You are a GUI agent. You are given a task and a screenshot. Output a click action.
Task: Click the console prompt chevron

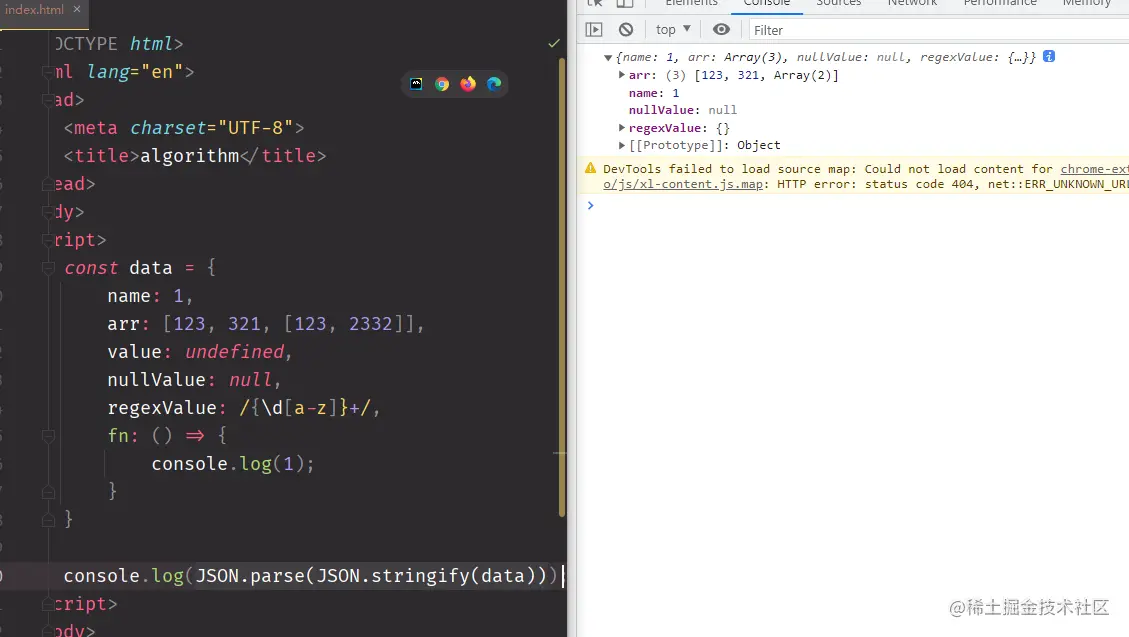pos(590,205)
